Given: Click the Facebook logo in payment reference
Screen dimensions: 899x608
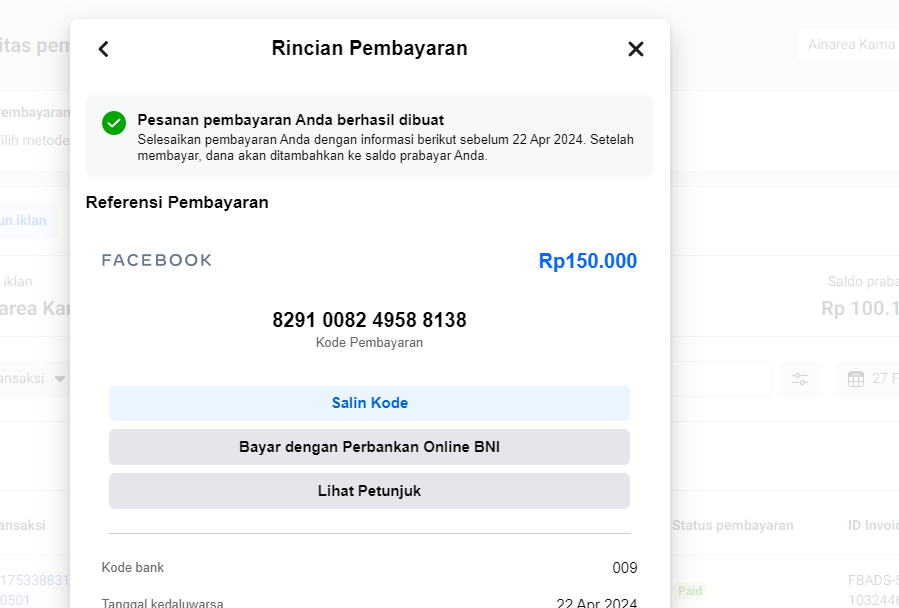Looking at the screenshot, I should [157, 260].
